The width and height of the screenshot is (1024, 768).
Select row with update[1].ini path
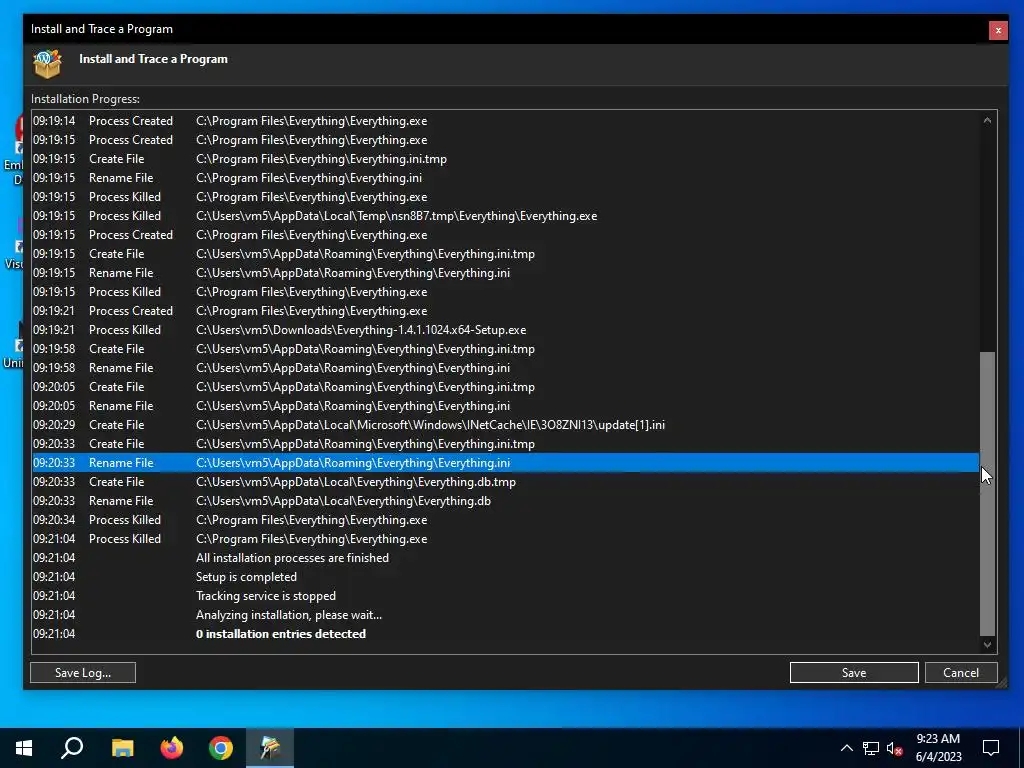tap(505, 424)
